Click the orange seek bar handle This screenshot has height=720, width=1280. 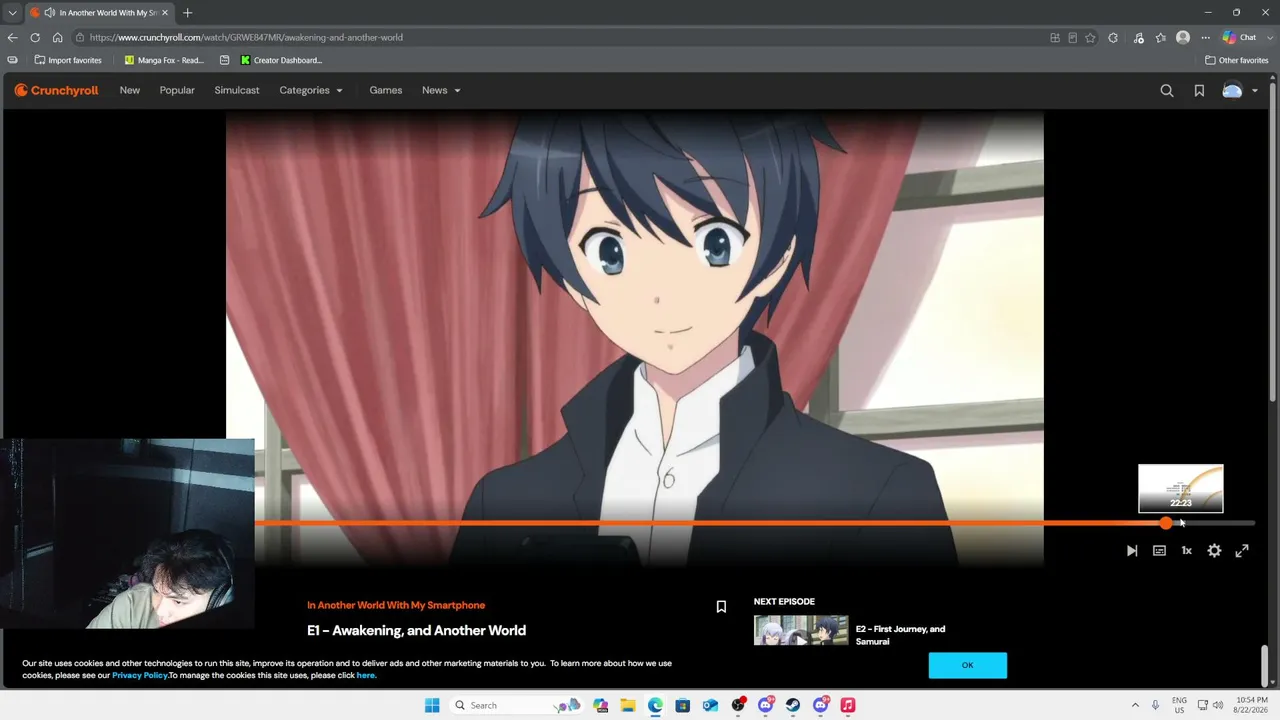pyautogui.click(x=1166, y=523)
